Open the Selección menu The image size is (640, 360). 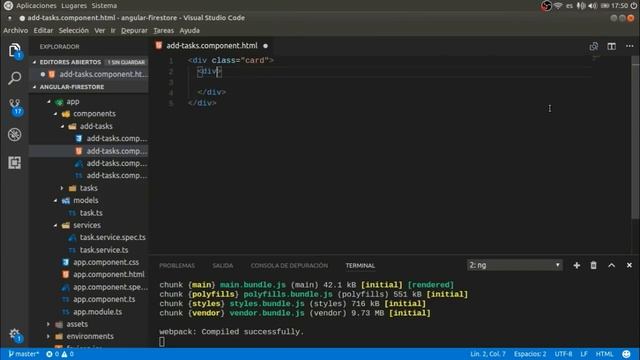[73, 31]
